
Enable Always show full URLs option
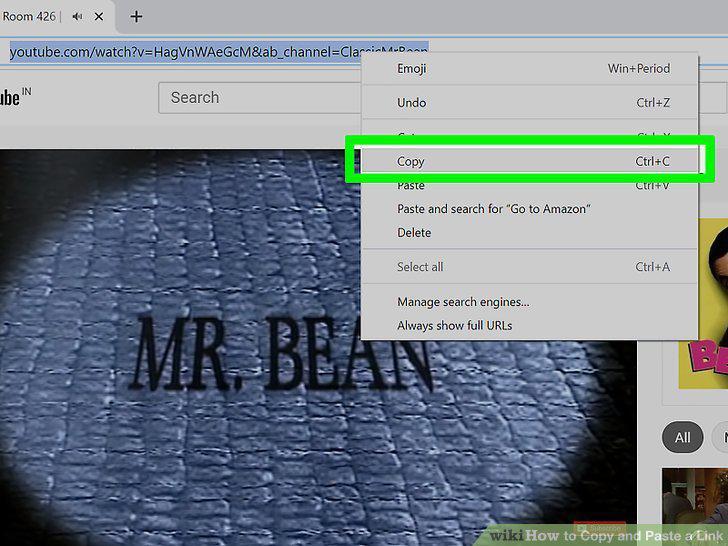pos(530,326)
